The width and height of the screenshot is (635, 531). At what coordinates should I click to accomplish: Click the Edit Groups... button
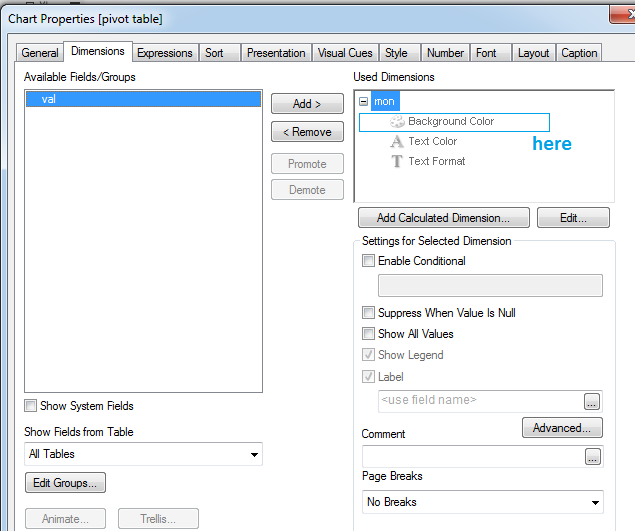[x=65, y=483]
